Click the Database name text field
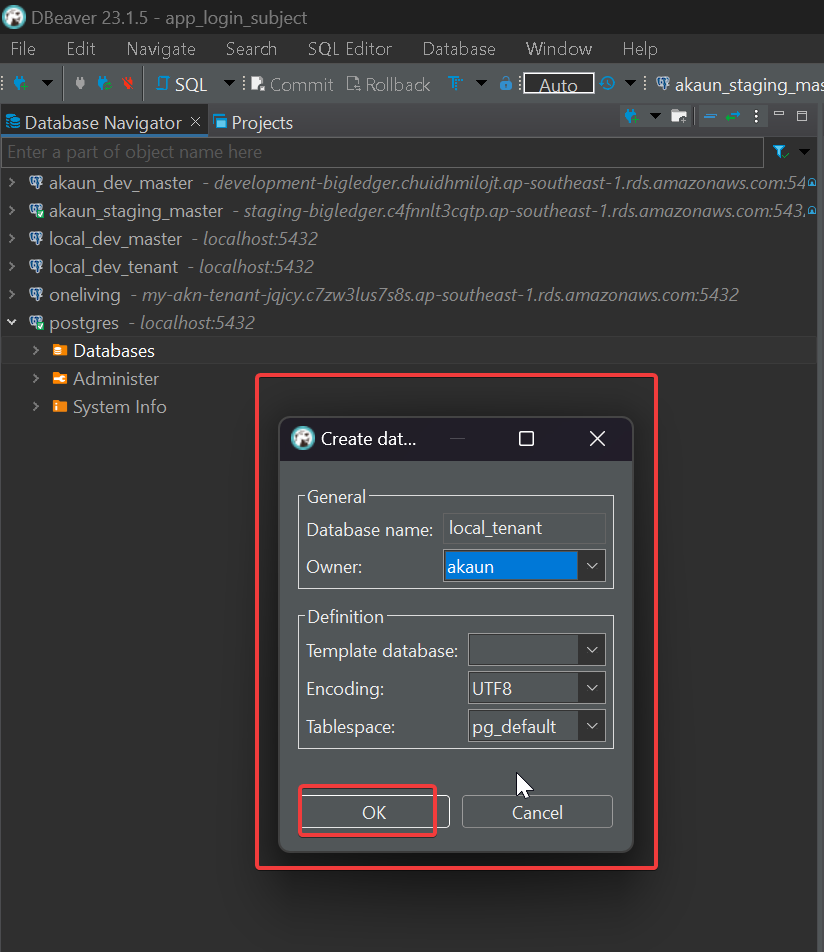 tap(524, 528)
